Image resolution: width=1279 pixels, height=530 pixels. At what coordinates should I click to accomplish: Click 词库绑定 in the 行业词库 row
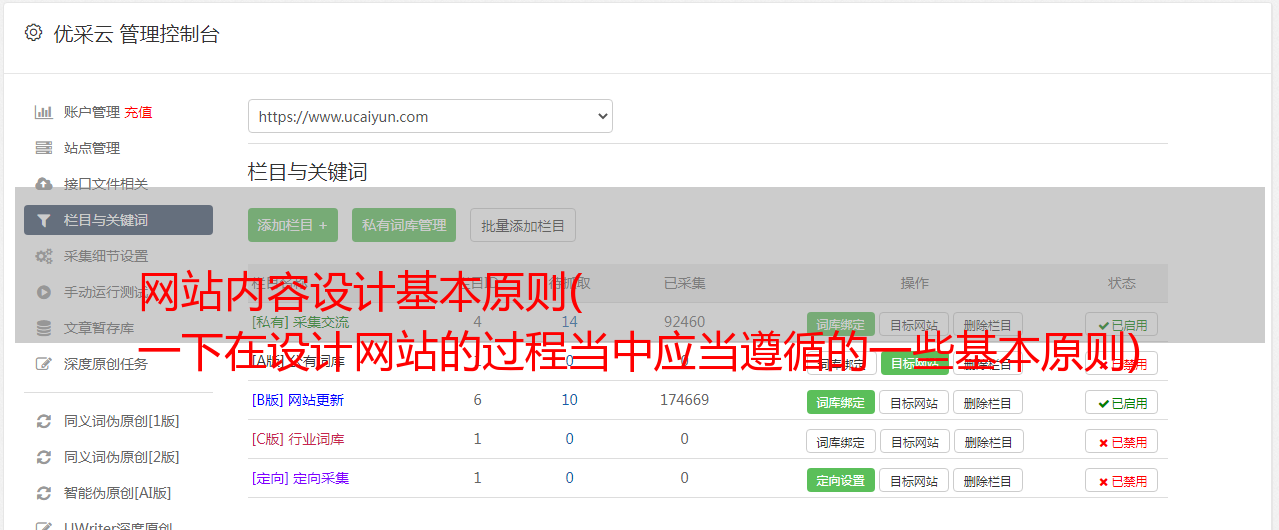840,441
